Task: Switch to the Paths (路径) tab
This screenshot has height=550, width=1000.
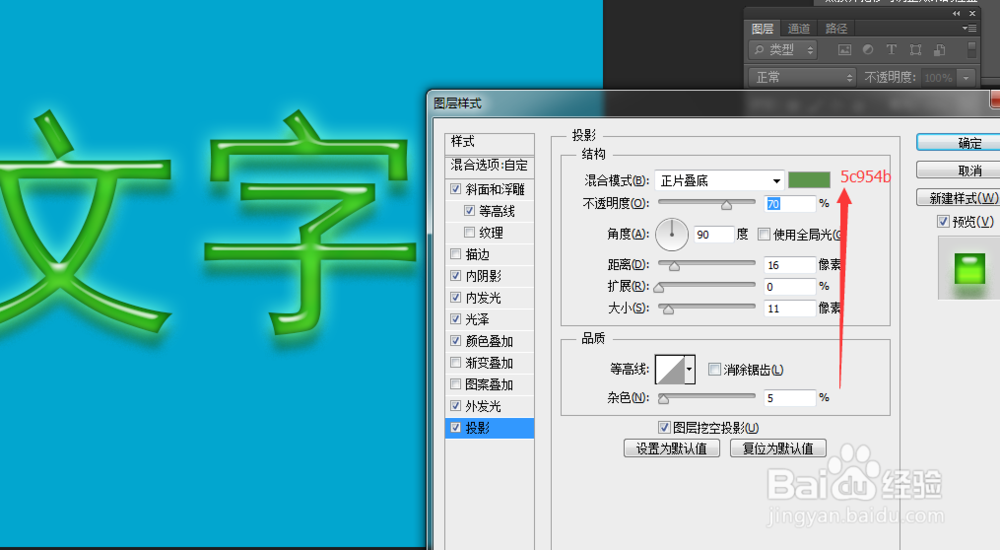Action: 836,29
